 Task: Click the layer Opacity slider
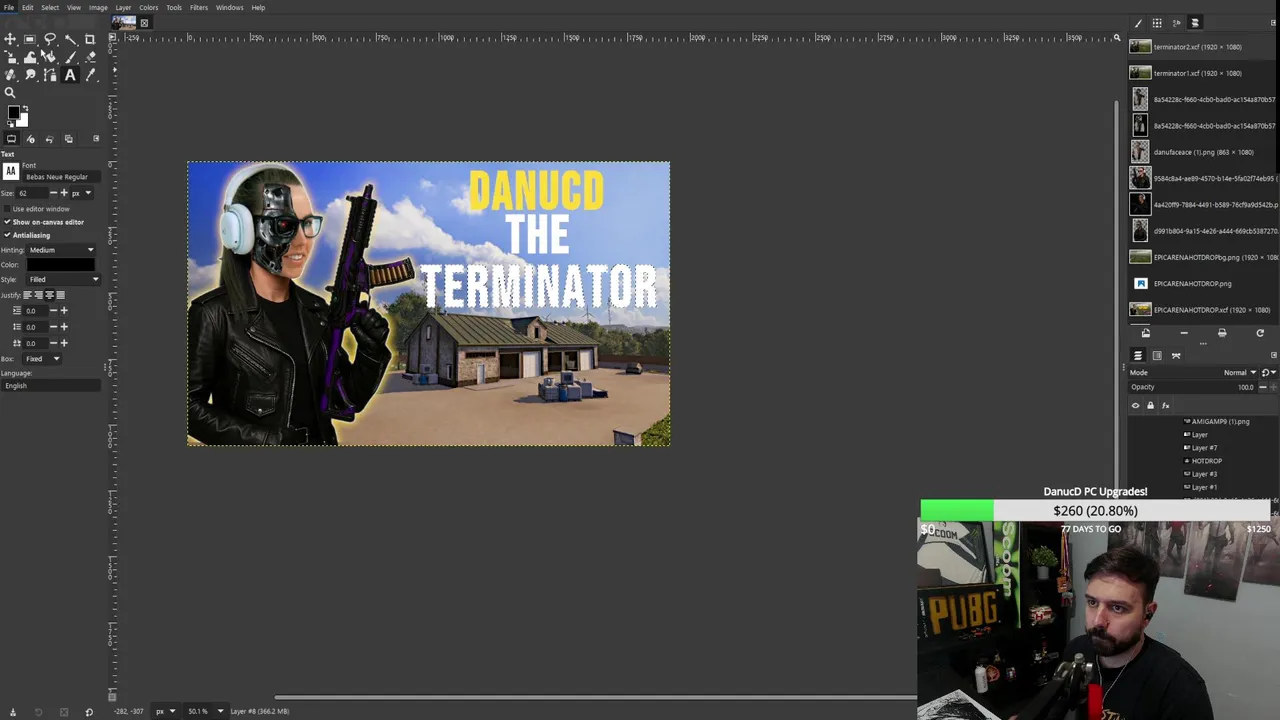click(1192, 387)
